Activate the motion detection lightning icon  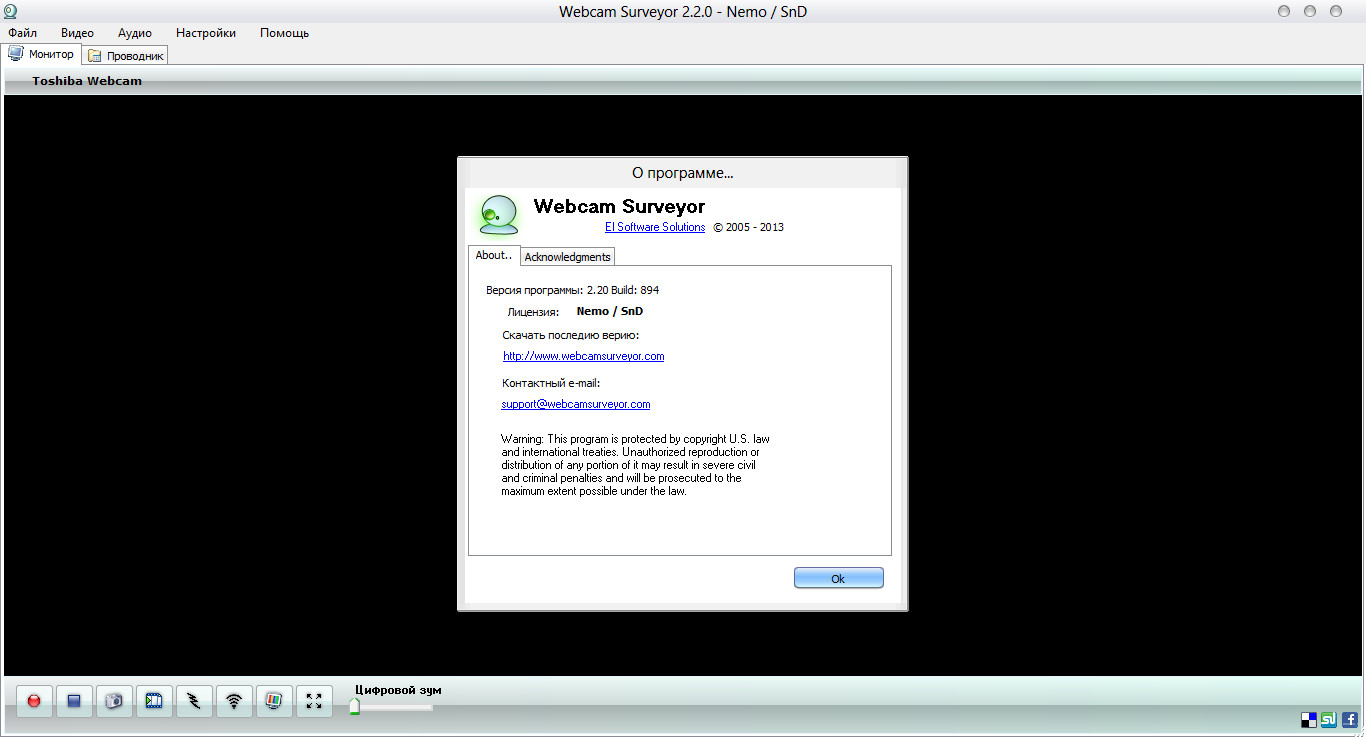[x=194, y=701]
